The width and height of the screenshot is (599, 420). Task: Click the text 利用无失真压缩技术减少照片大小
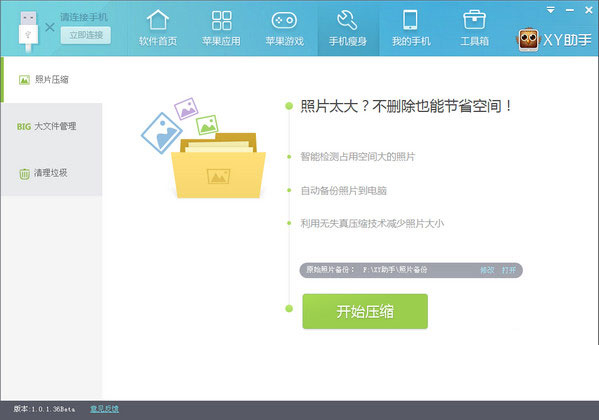tap(372, 224)
